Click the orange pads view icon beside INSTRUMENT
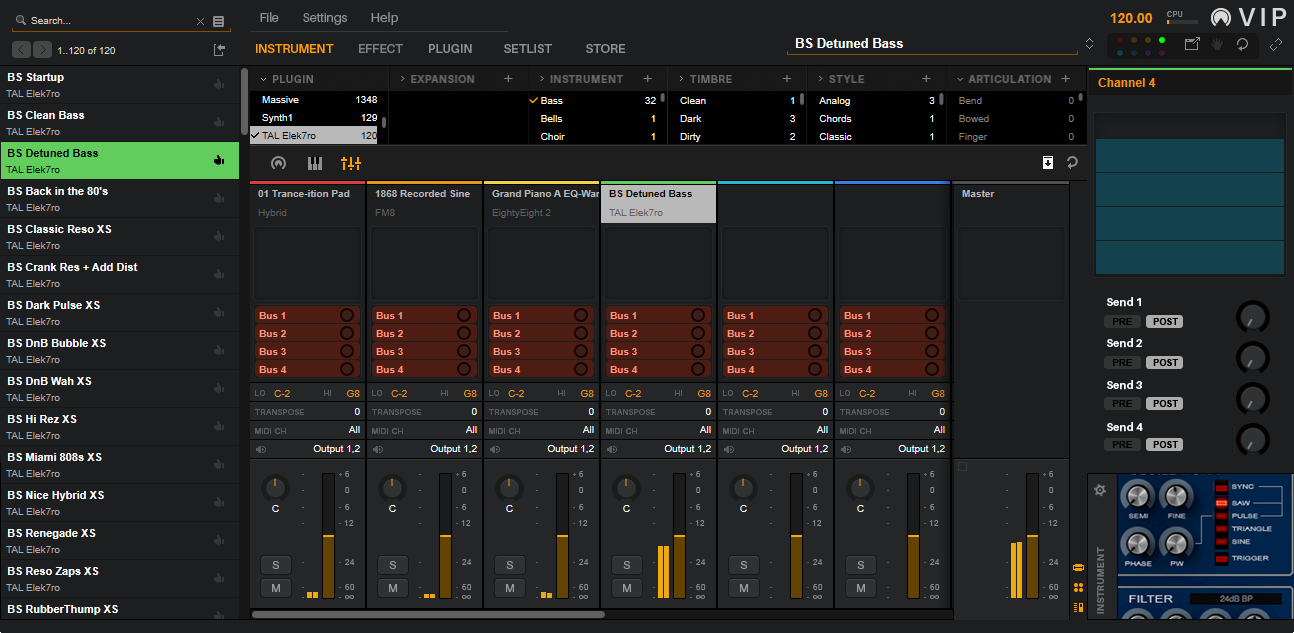Viewport: 1294px width, 633px height. tap(1078, 567)
